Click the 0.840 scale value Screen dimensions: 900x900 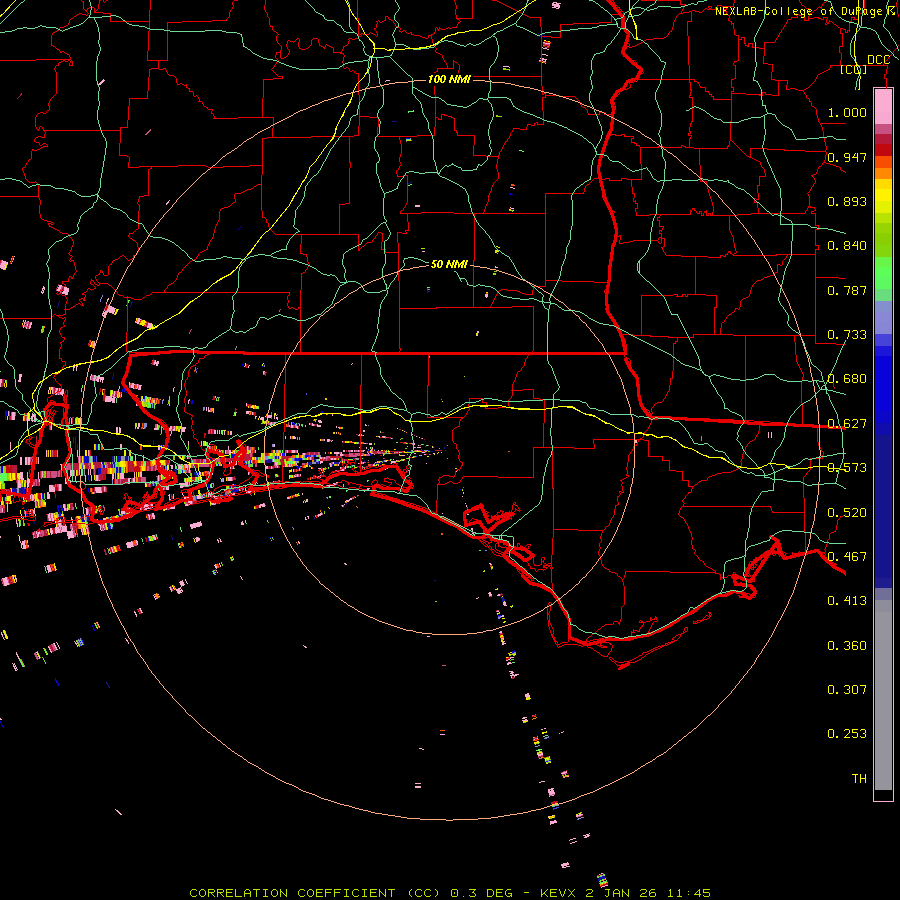click(x=847, y=246)
